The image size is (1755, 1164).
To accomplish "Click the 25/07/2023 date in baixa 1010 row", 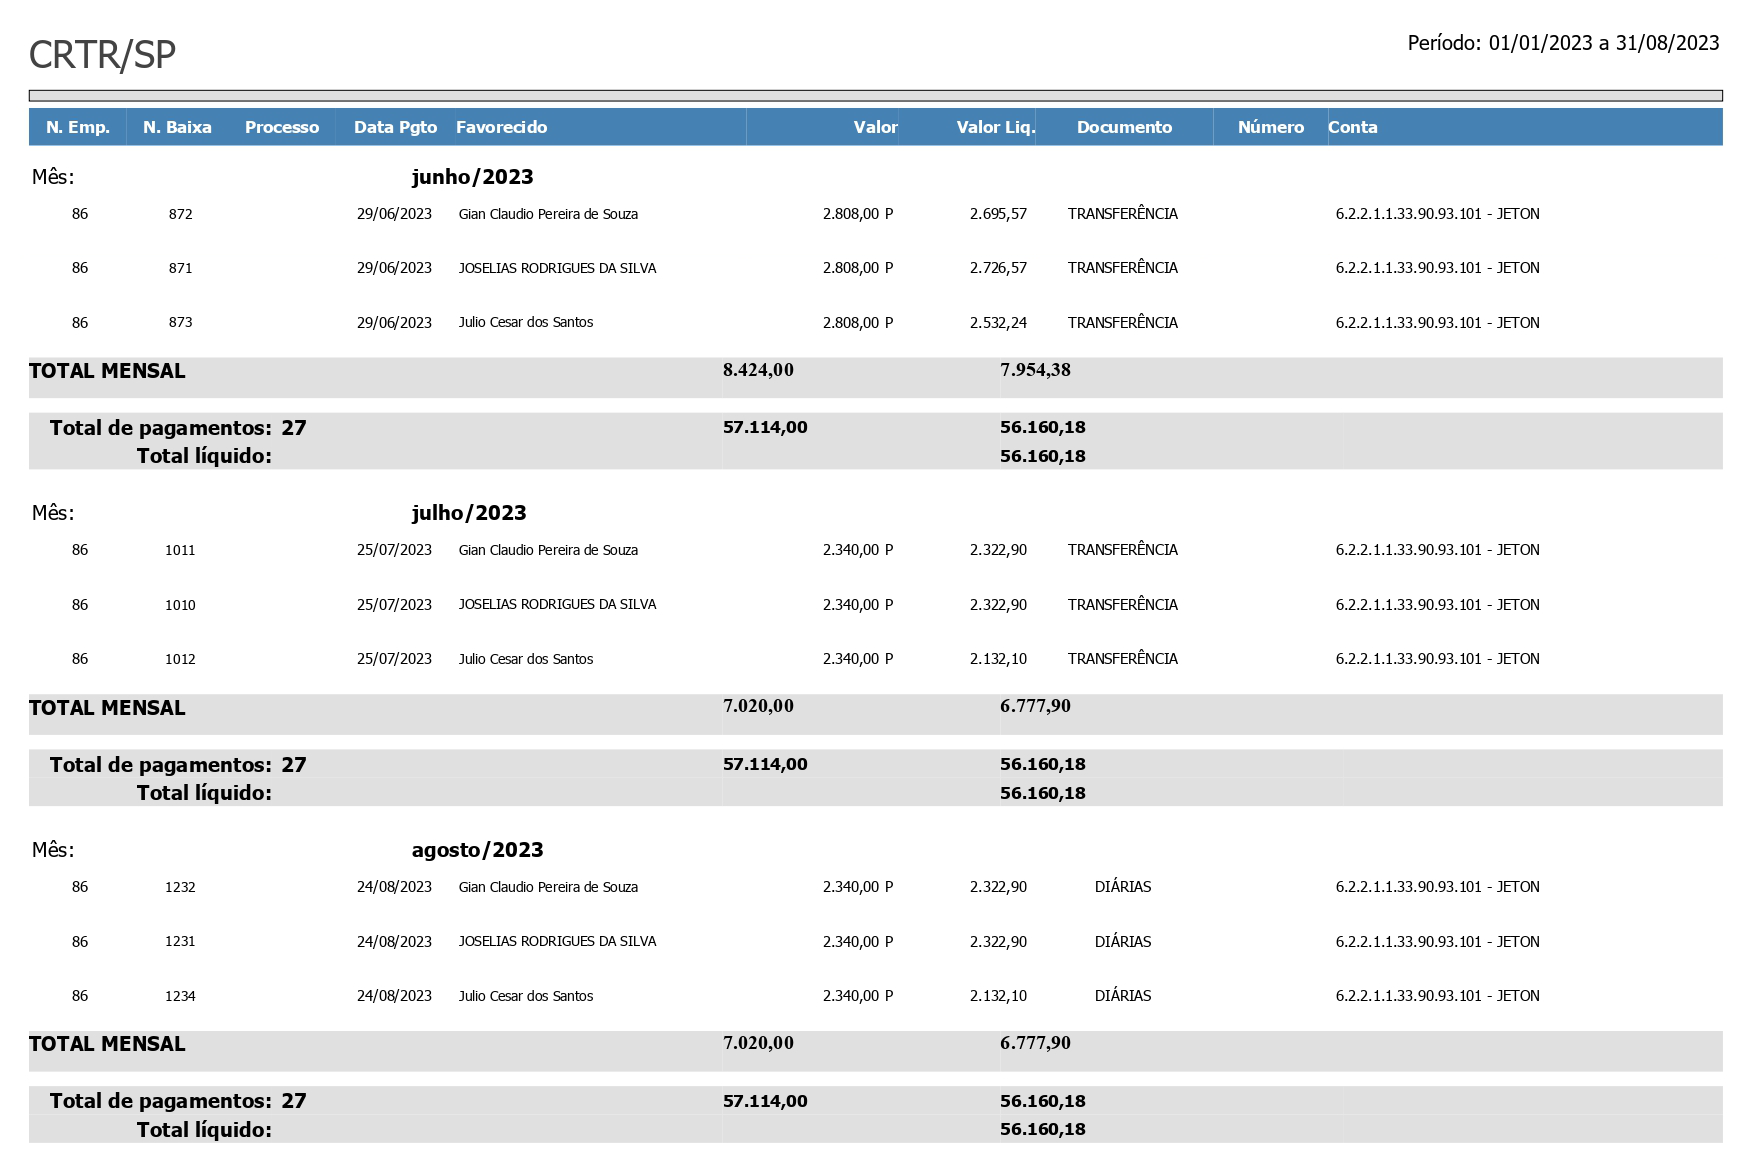I will click(x=394, y=605).
